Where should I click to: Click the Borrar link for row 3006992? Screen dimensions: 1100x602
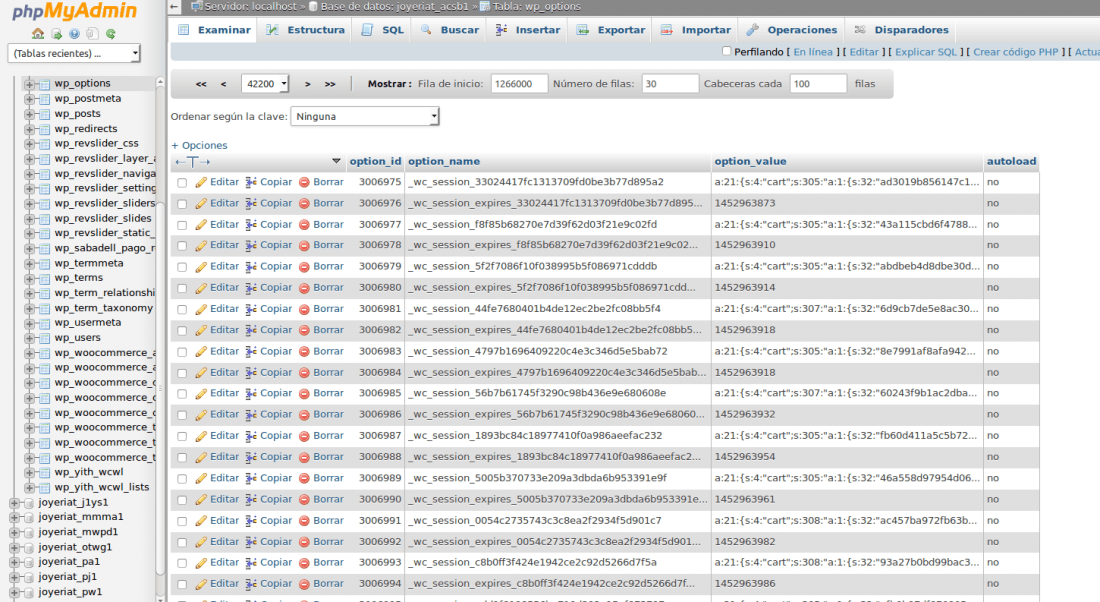328,542
